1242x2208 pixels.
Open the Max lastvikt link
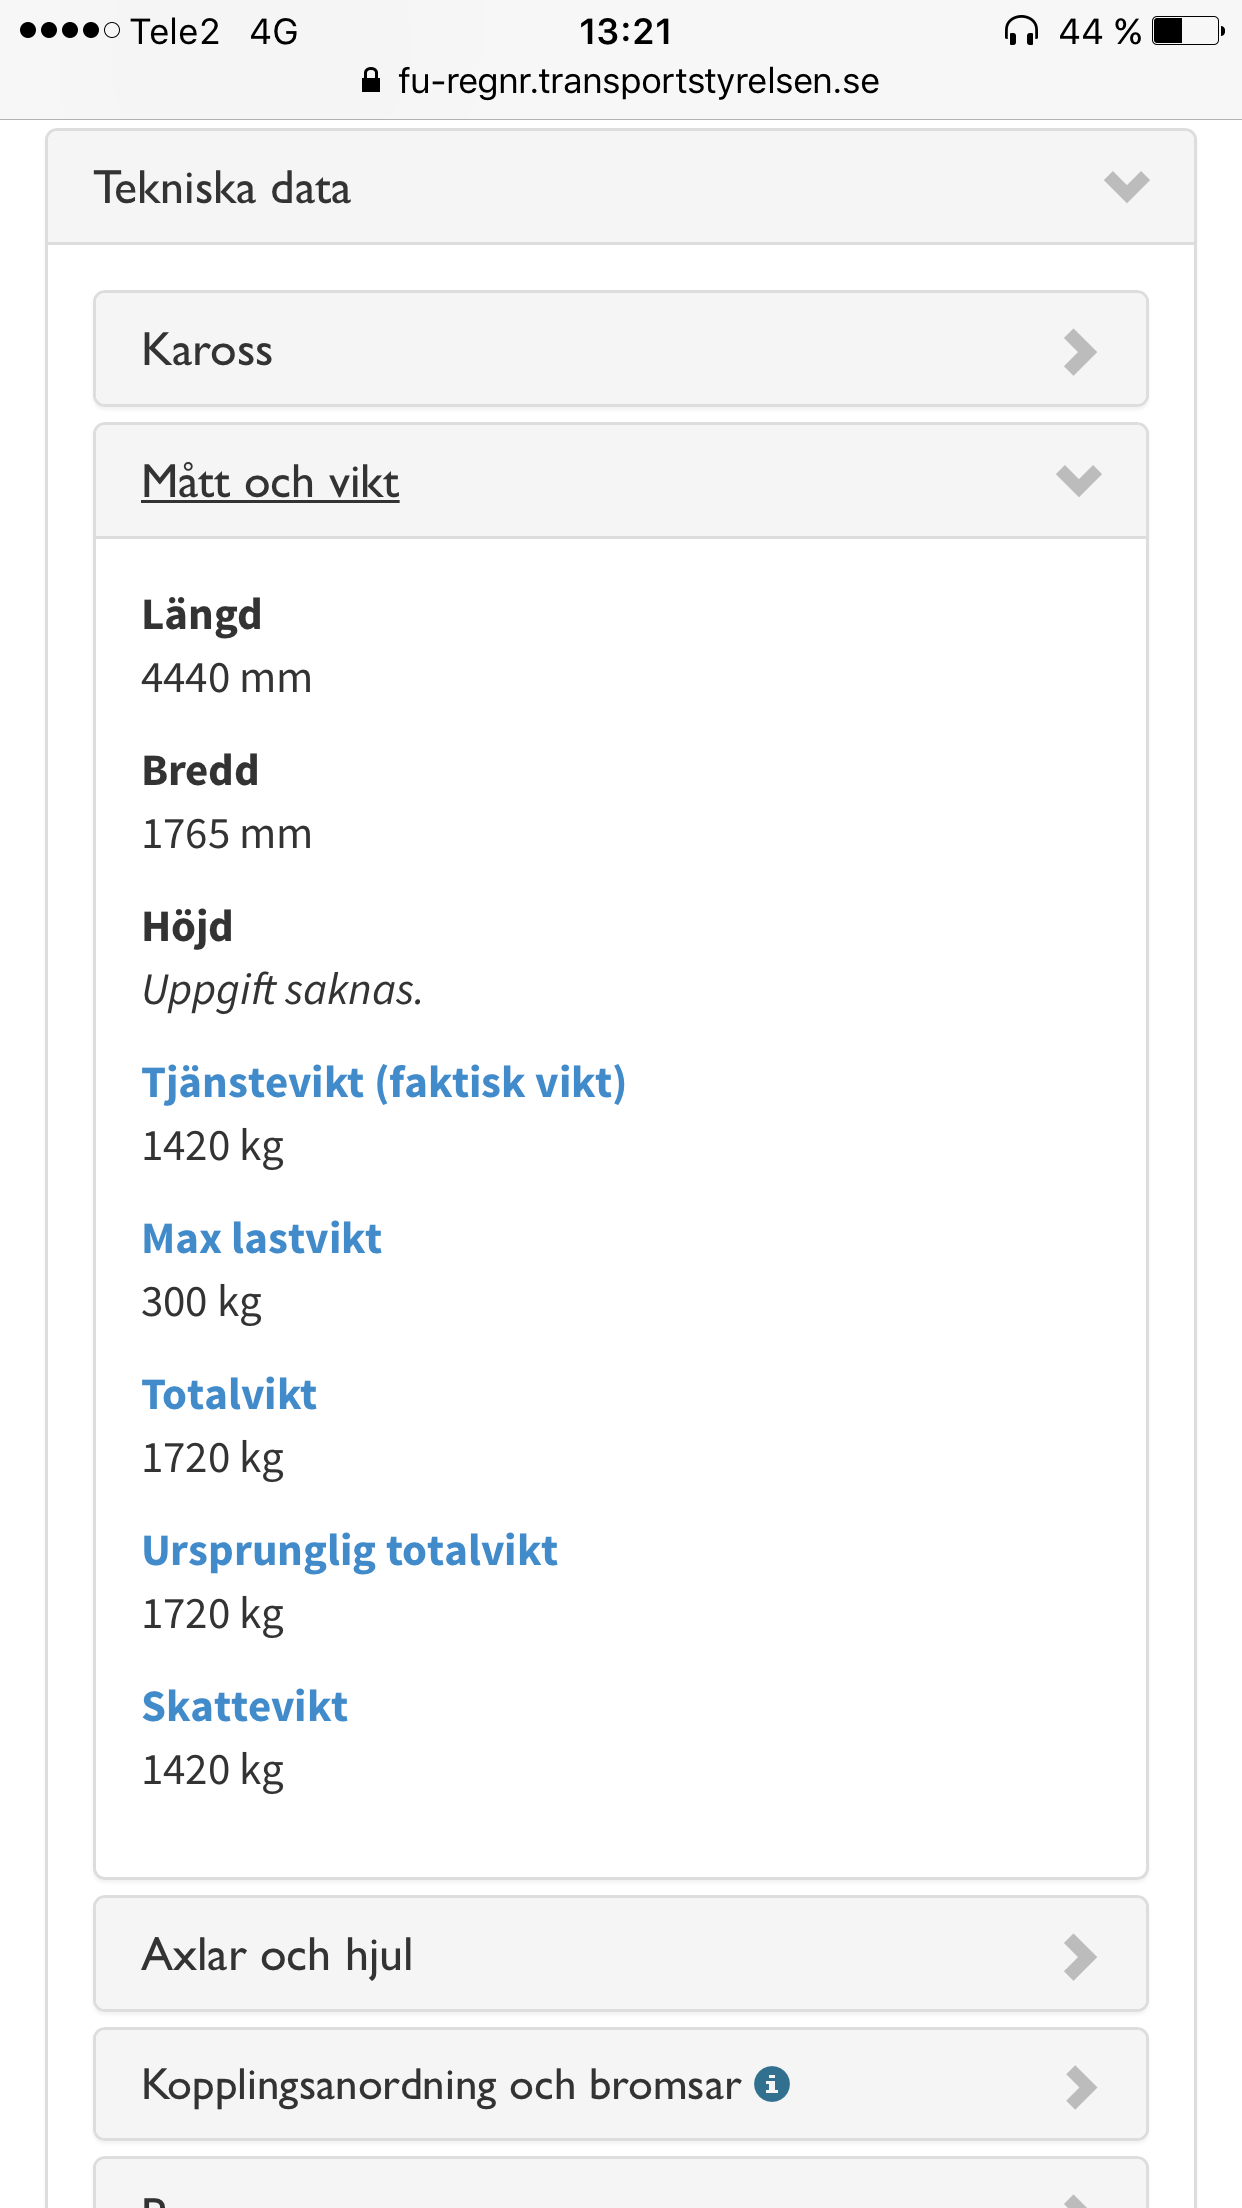click(262, 1239)
